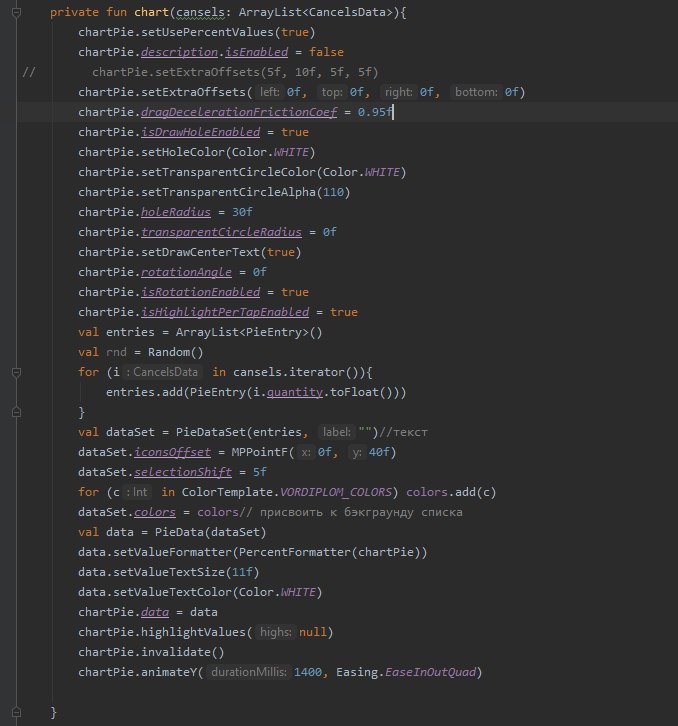Click the 'isRotationEnabled' property
The width and height of the screenshot is (678, 726).
coord(201,292)
